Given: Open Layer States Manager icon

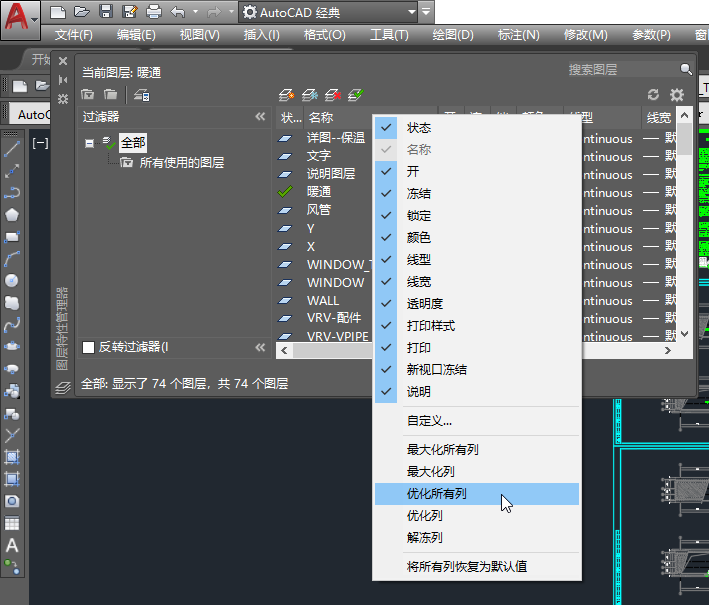Looking at the screenshot, I should point(142,95).
